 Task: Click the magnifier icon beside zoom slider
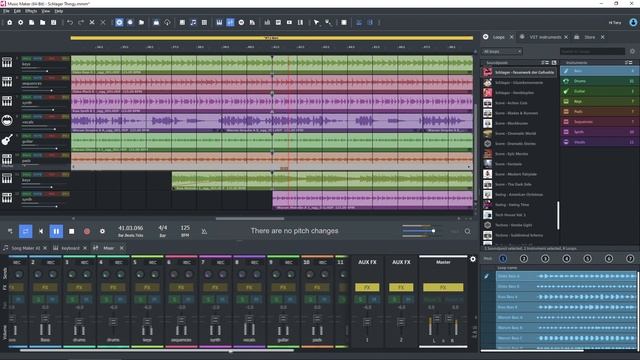pos(467,231)
